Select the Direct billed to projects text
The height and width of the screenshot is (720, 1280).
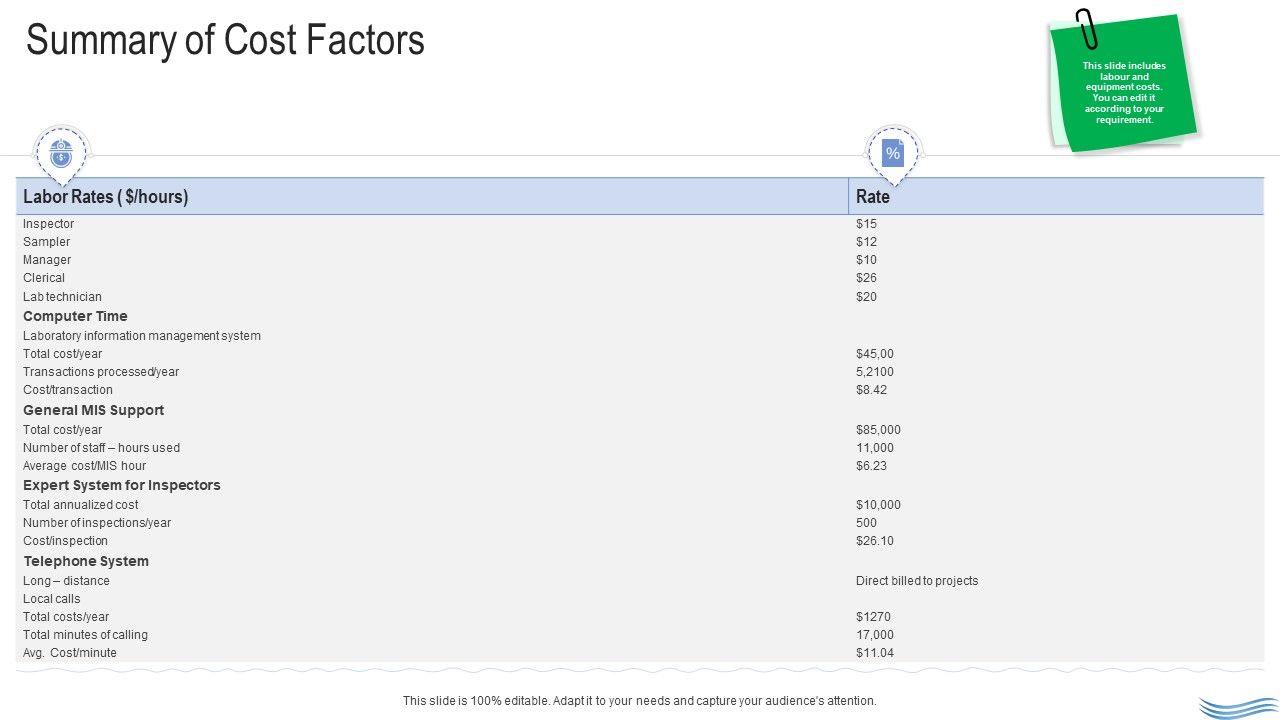pos(917,581)
